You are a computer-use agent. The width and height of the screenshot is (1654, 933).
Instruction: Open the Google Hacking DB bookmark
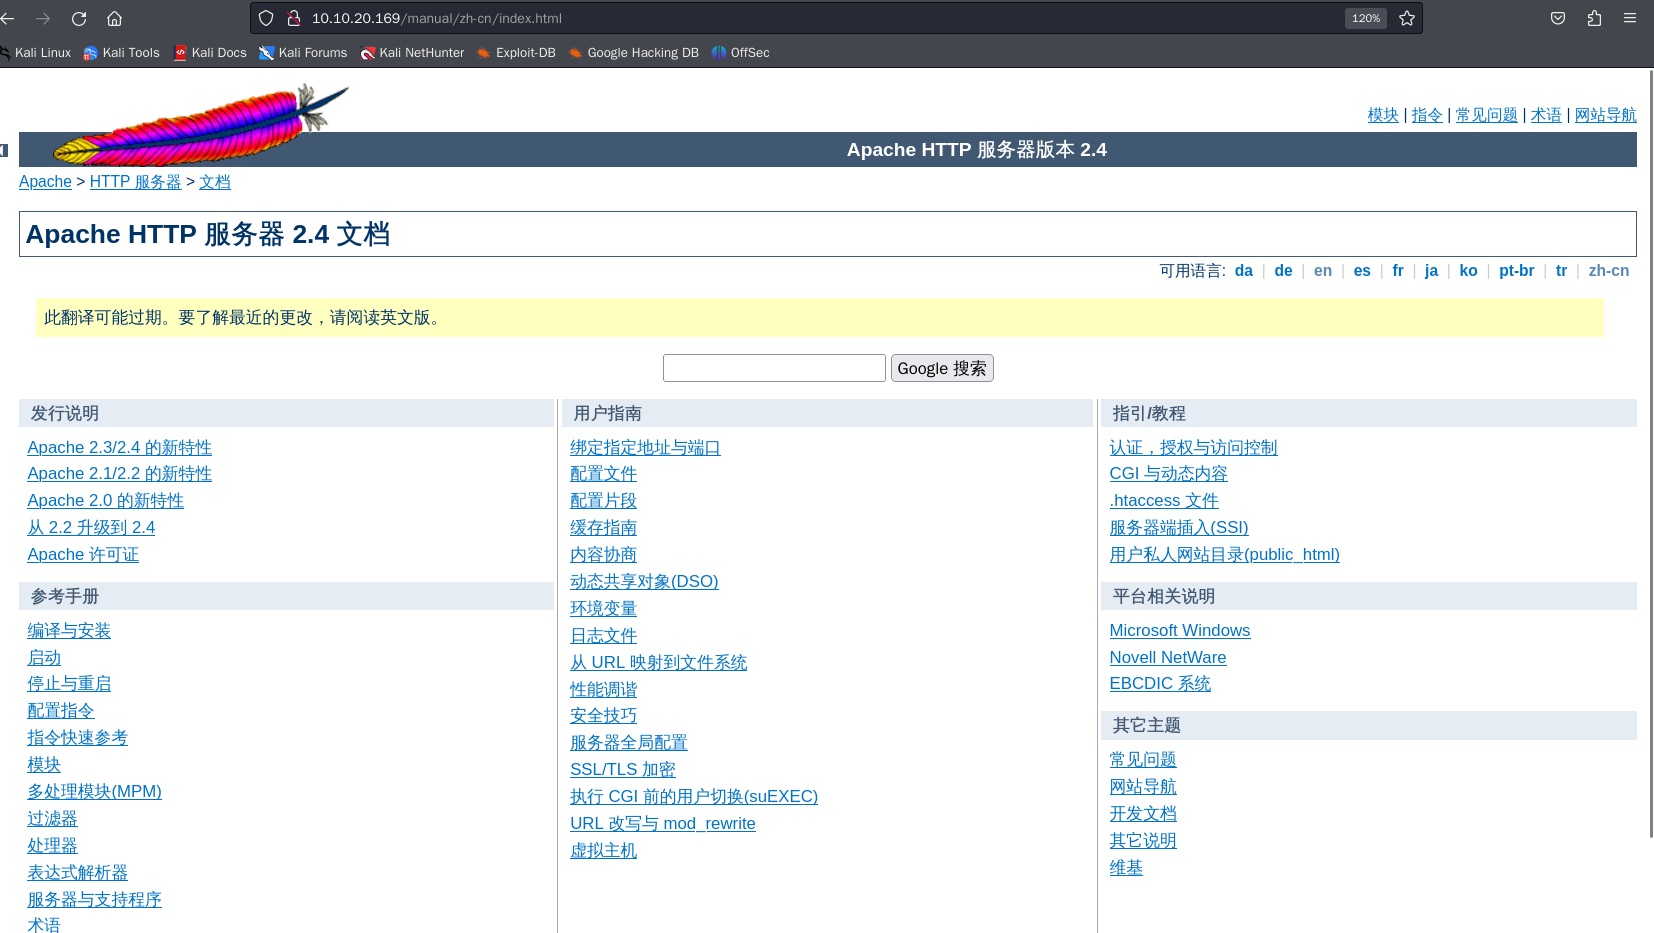click(x=634, y=53)
